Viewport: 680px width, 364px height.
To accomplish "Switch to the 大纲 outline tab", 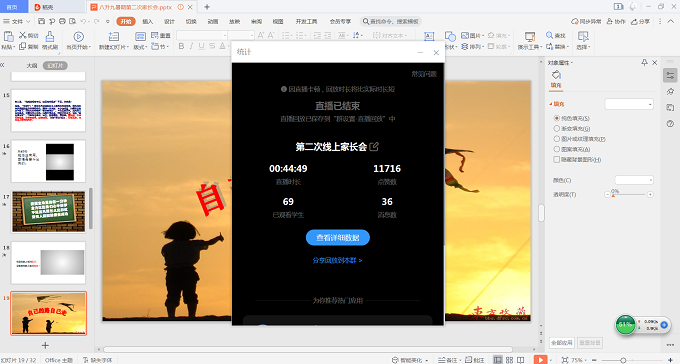I will [32, 66].
